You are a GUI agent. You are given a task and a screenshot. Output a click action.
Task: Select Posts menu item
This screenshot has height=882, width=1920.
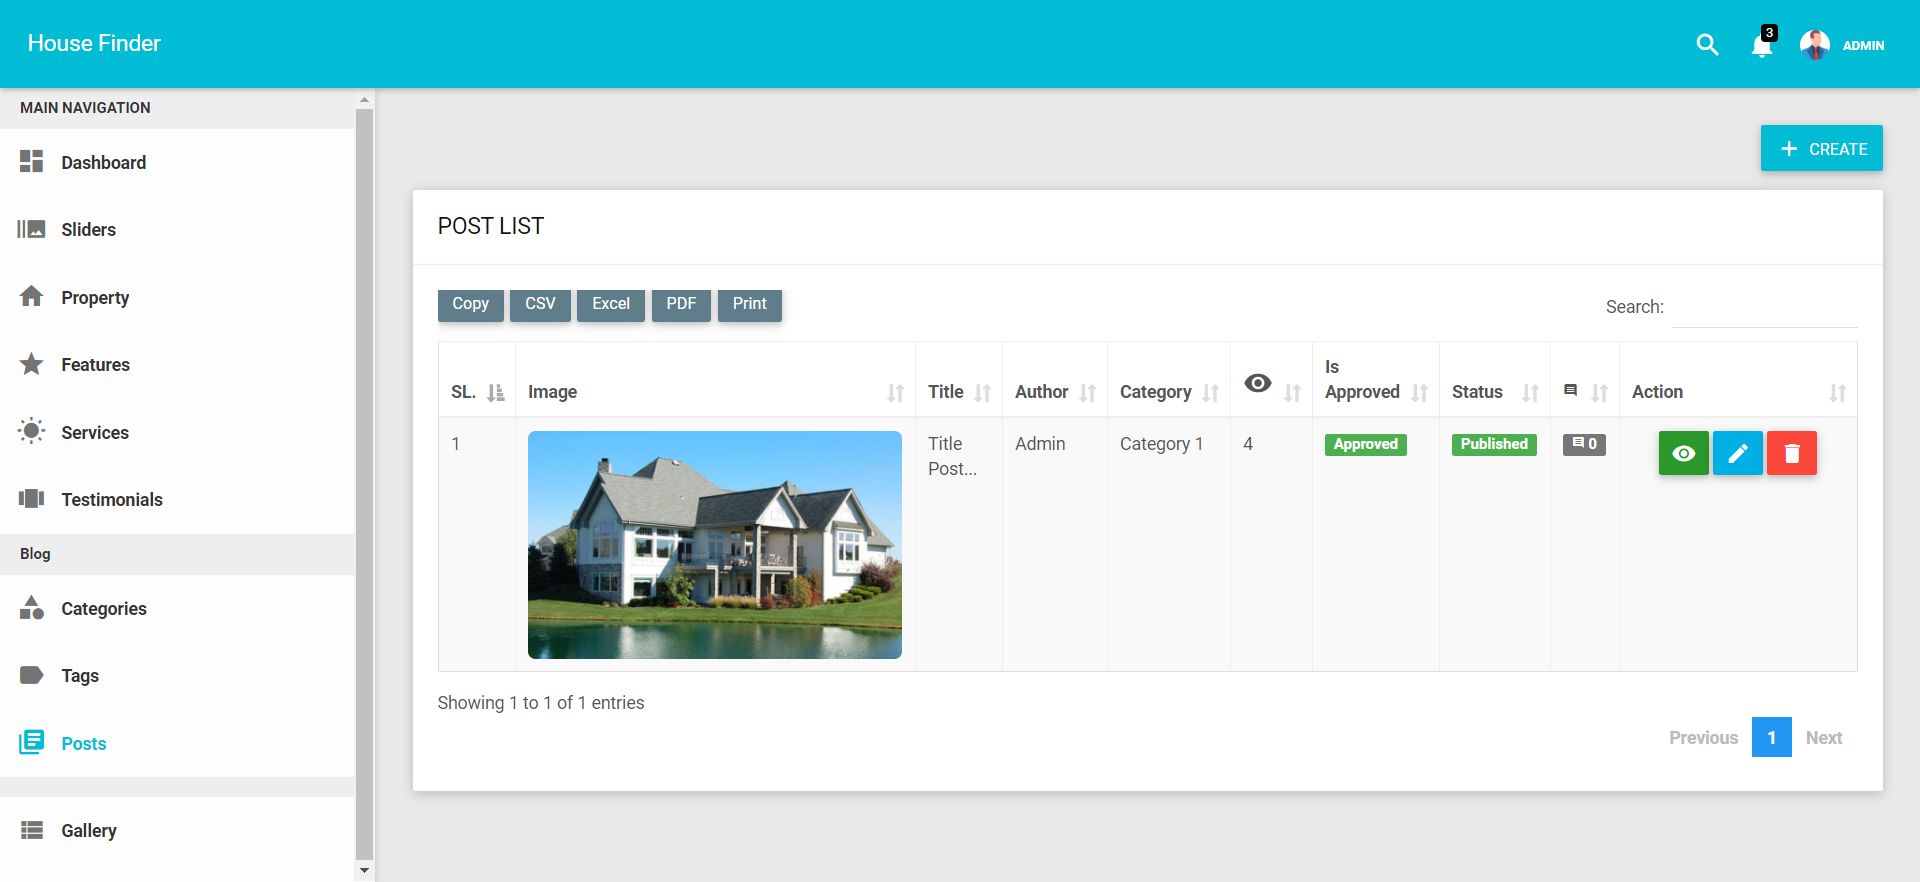(x=177, y=743)
